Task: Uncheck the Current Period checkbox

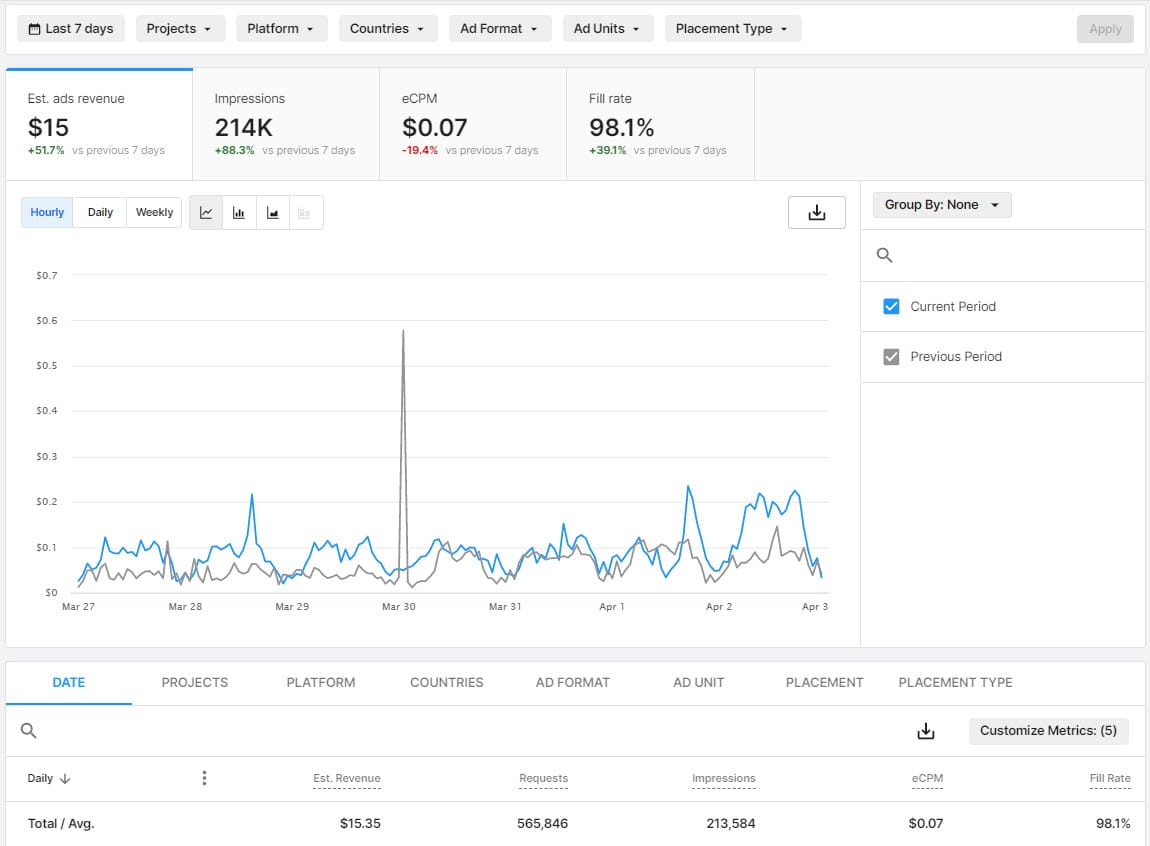Action: click(x=892, y=307)
